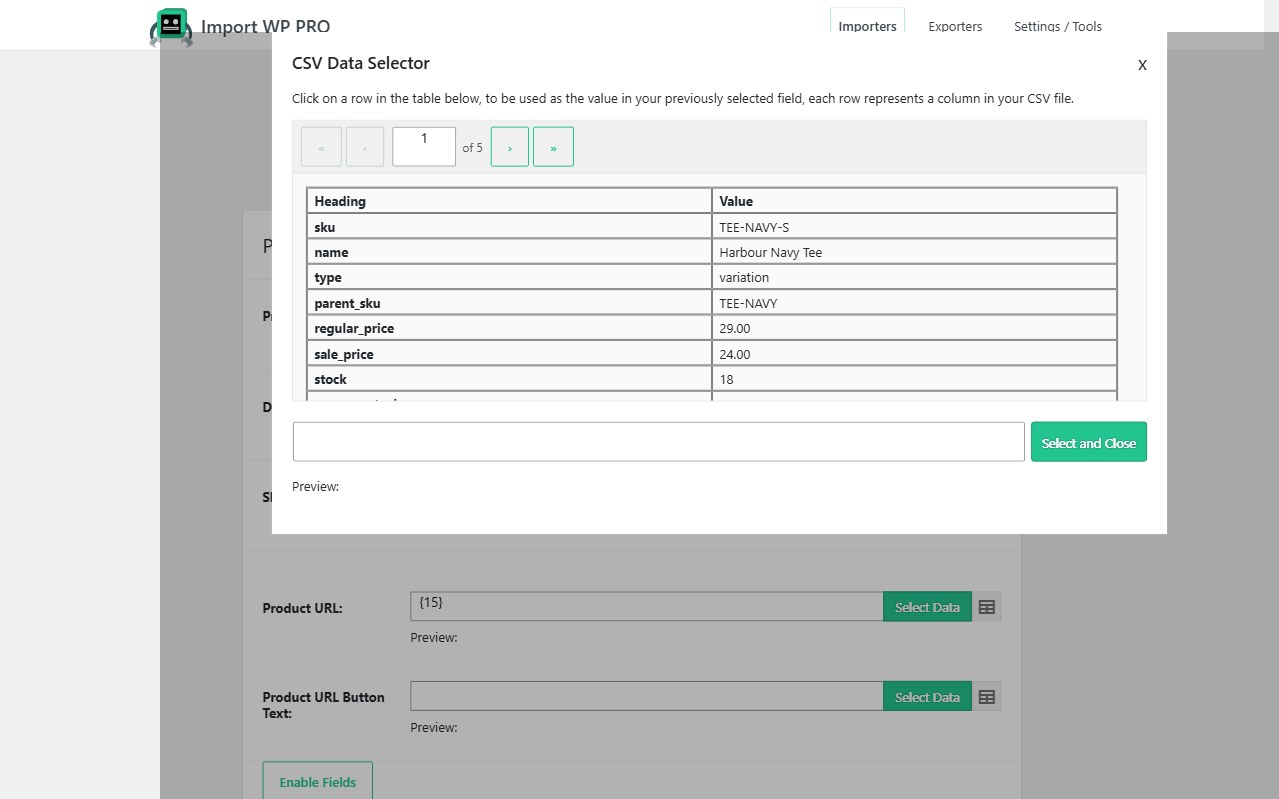Open table icon next to Product URL
Screen dimensions: 1279x799
tap(987, 607)
